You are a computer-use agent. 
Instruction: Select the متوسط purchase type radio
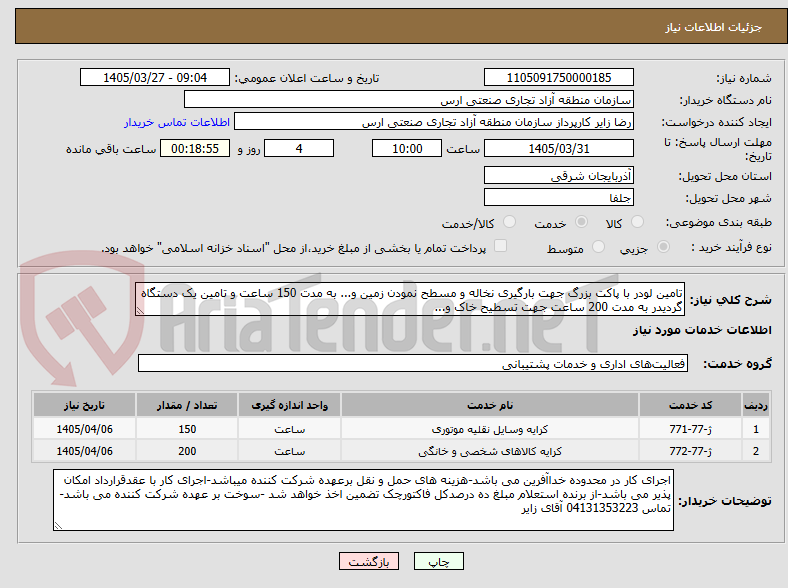pyautogui.click(x=598, y=247)
